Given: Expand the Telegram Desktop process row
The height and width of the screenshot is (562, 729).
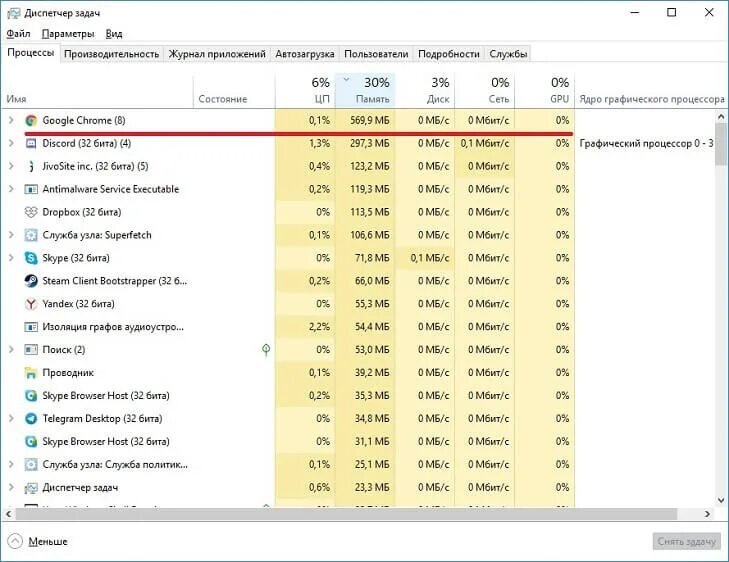Looking at the screenshot, I should (11, 418).
